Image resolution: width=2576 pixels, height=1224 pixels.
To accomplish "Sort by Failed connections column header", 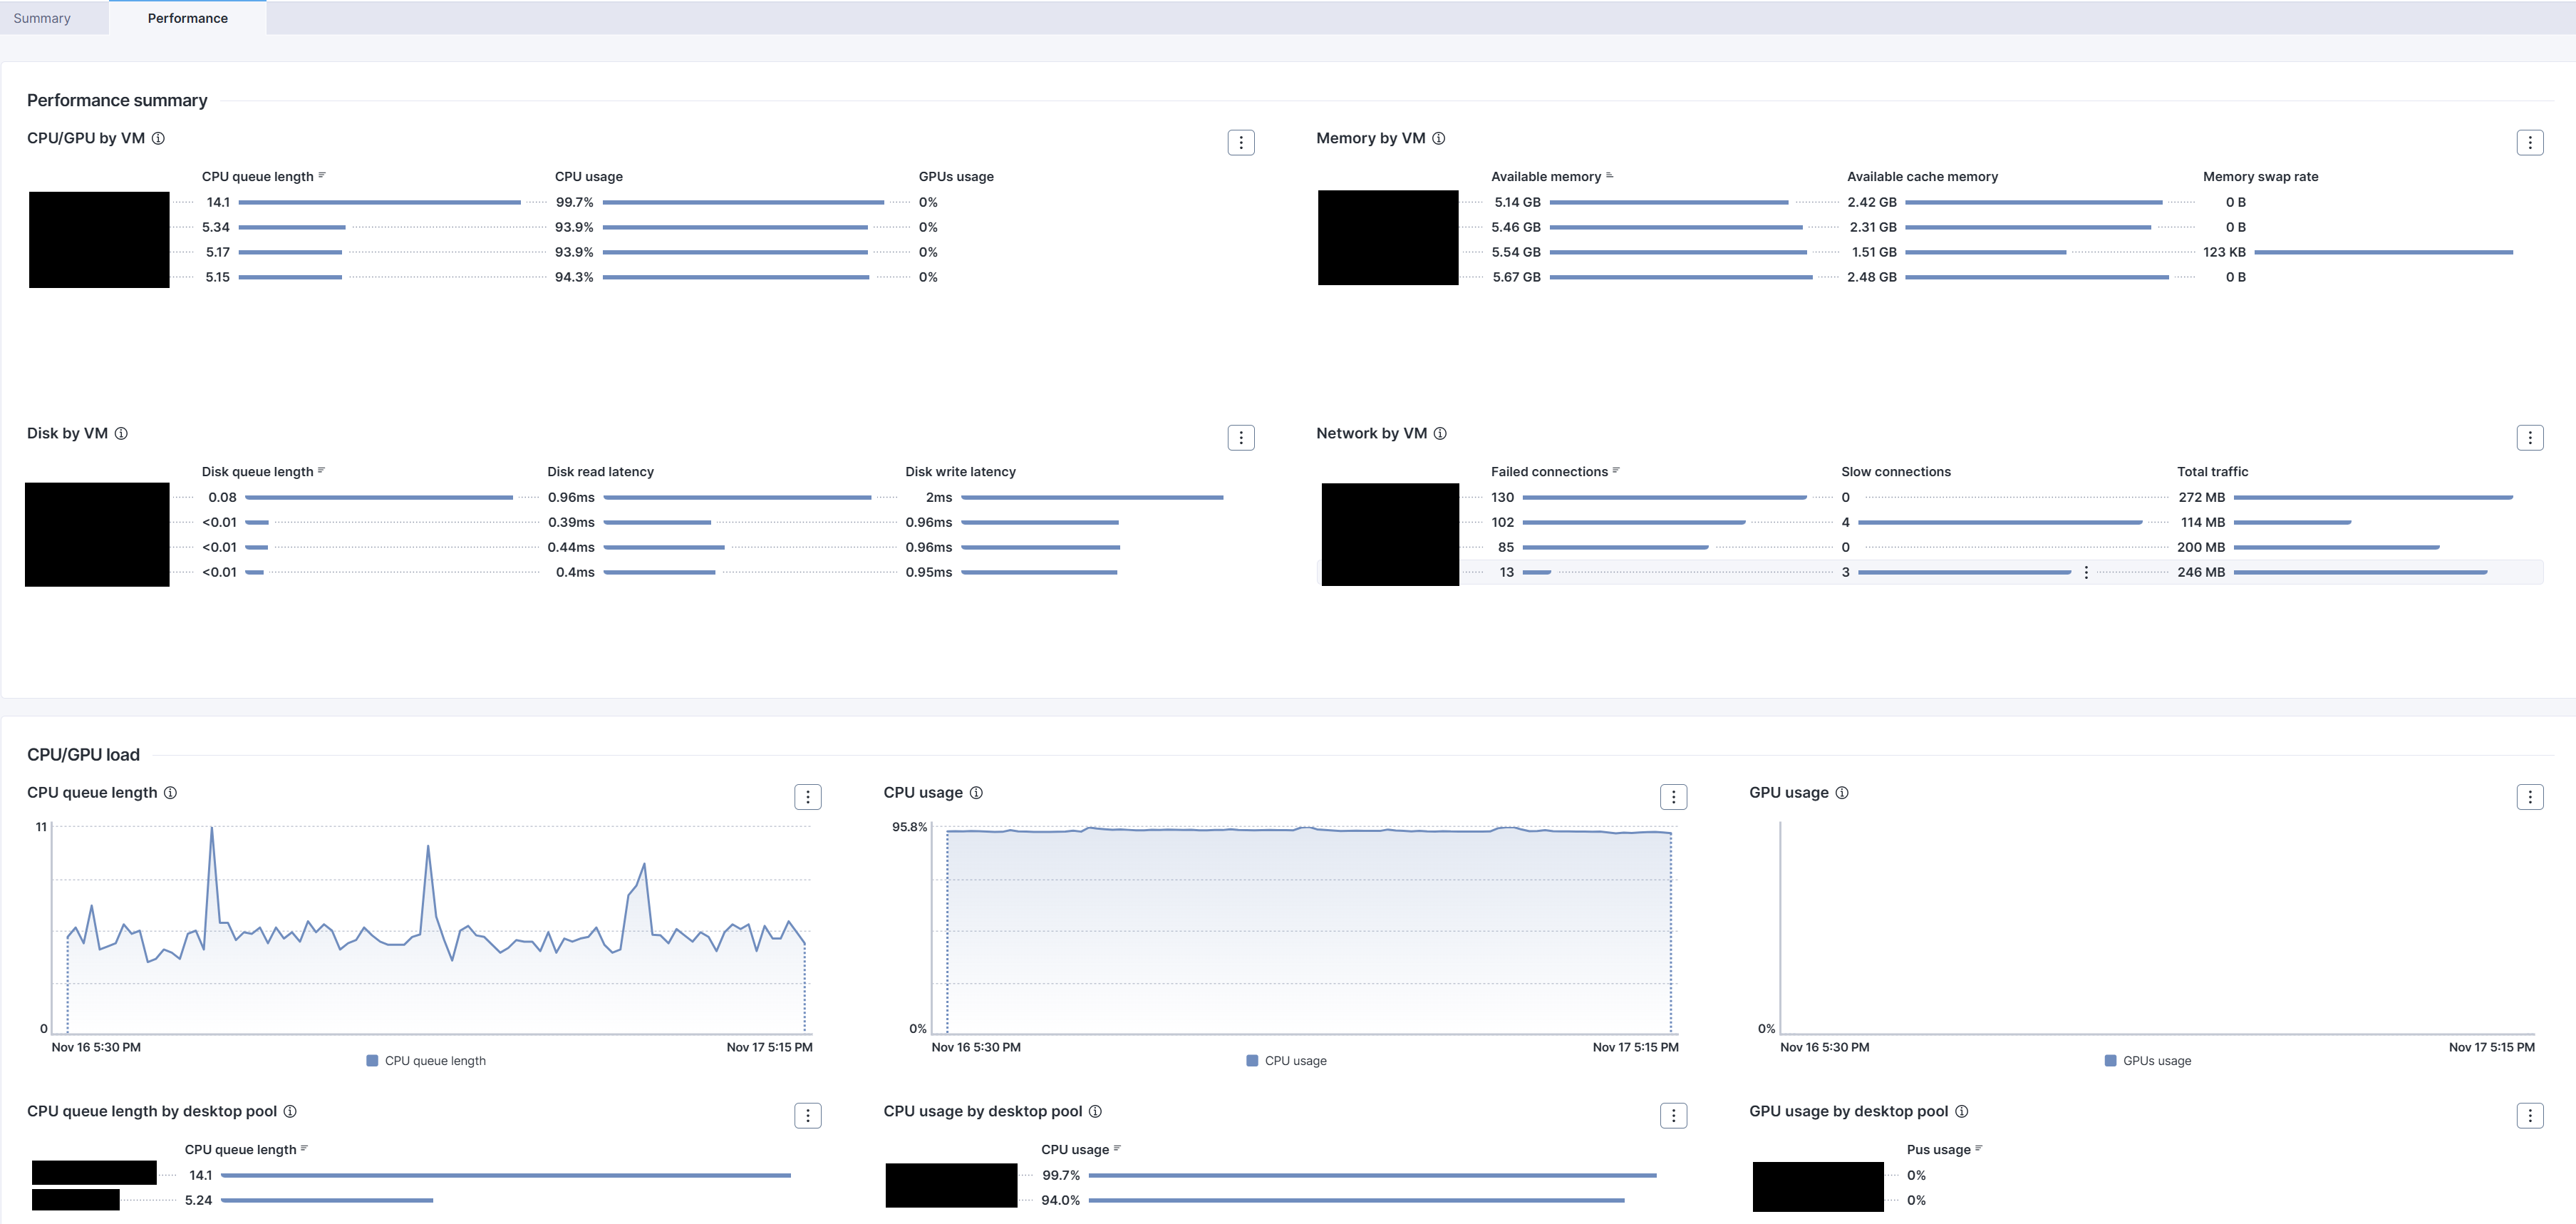I will 1549,472.
